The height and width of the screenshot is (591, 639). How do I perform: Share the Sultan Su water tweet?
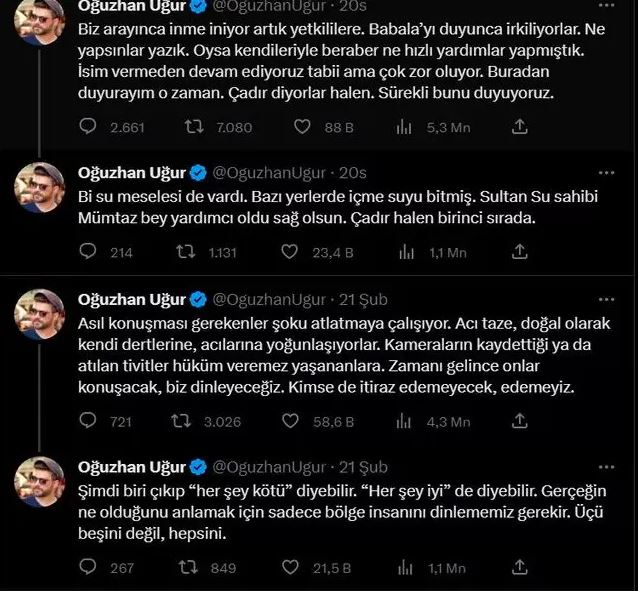tap(519, 253)
